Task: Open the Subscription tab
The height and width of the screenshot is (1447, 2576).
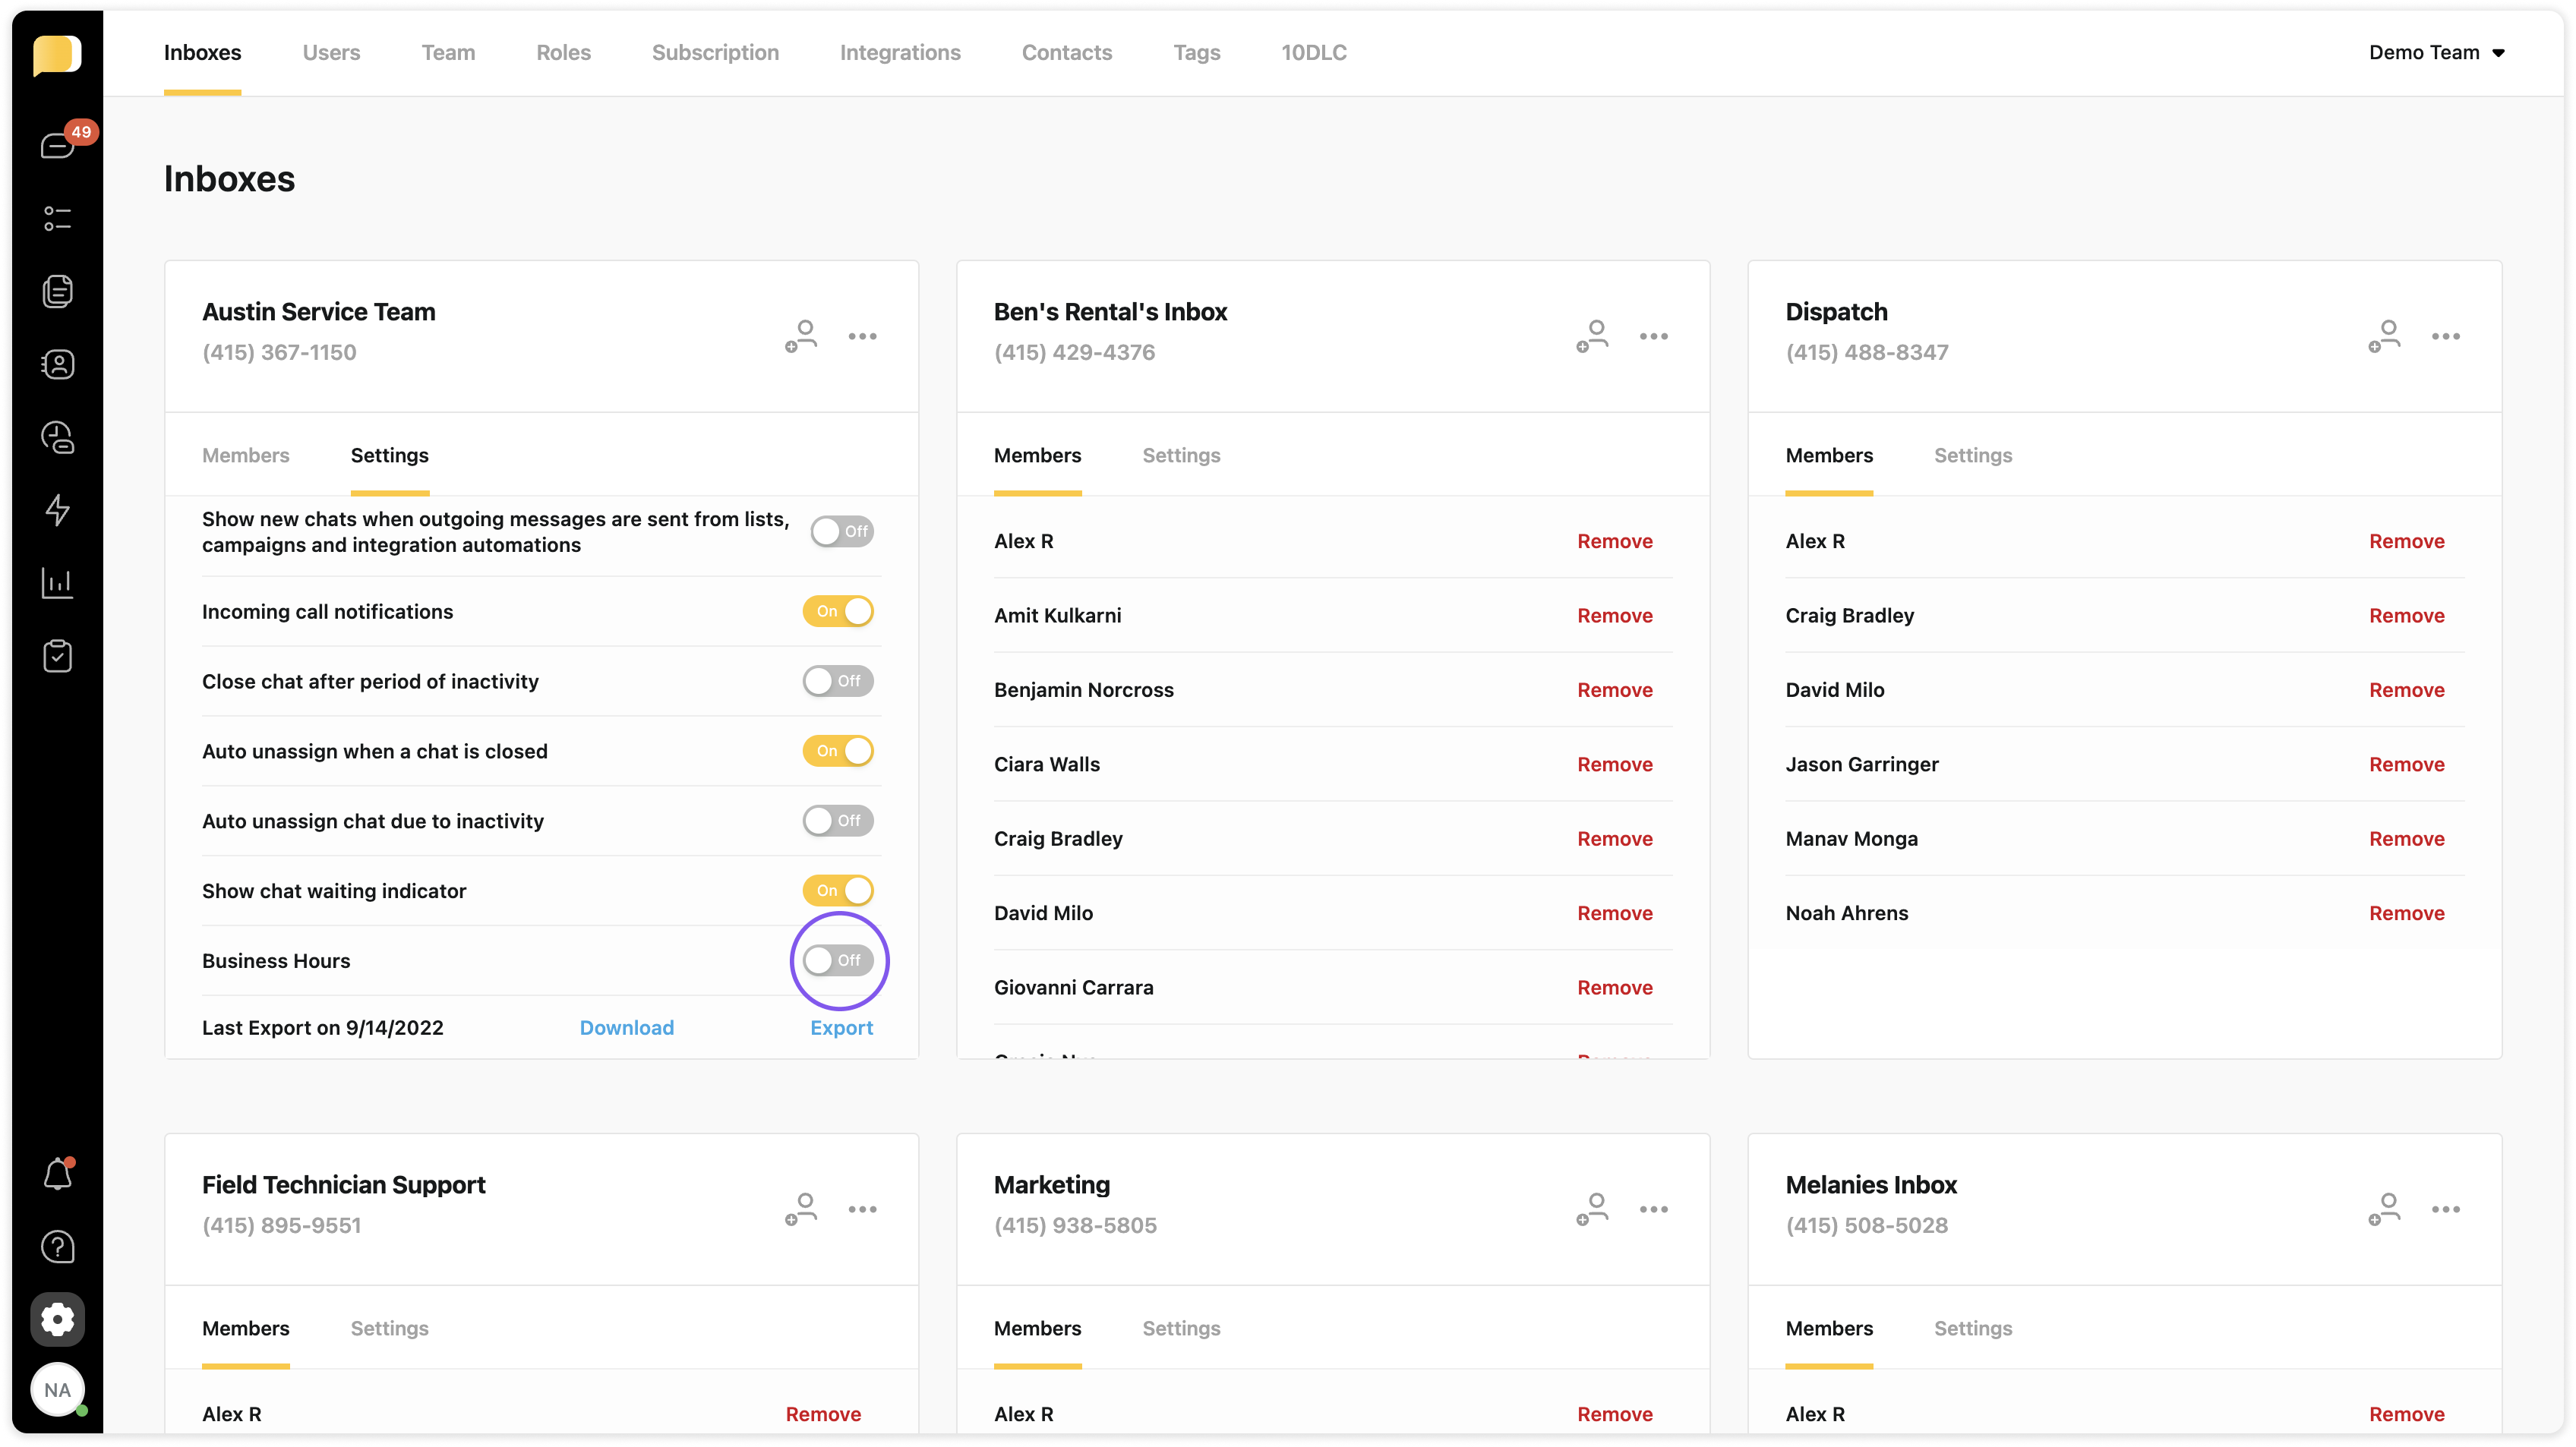Action: (x=715, y=52)
